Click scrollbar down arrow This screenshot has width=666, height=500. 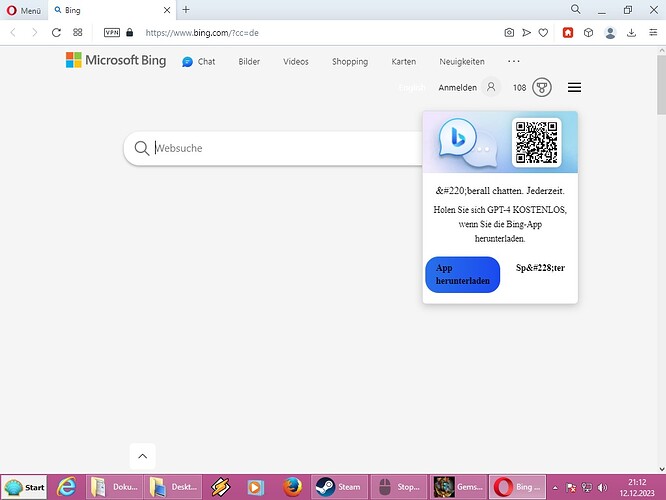pos(661,469)
